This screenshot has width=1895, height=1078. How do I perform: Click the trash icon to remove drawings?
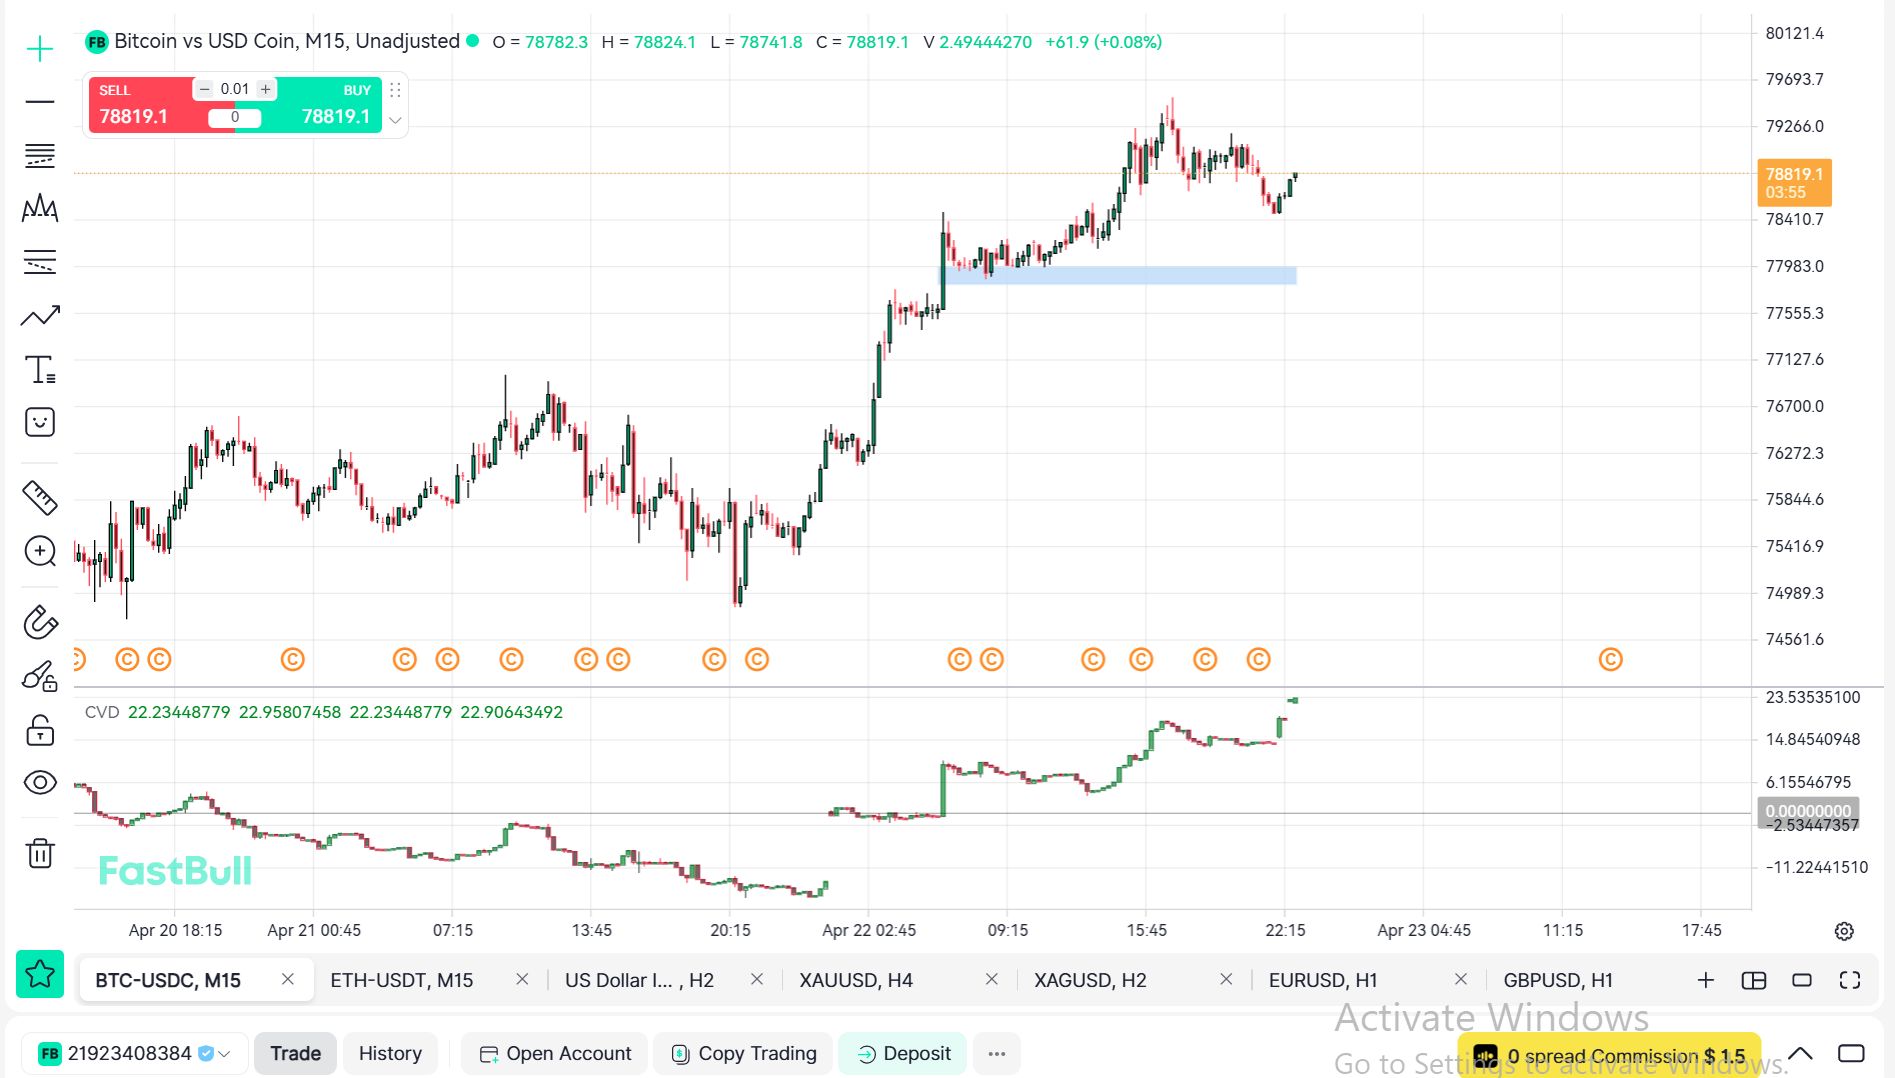40,853
